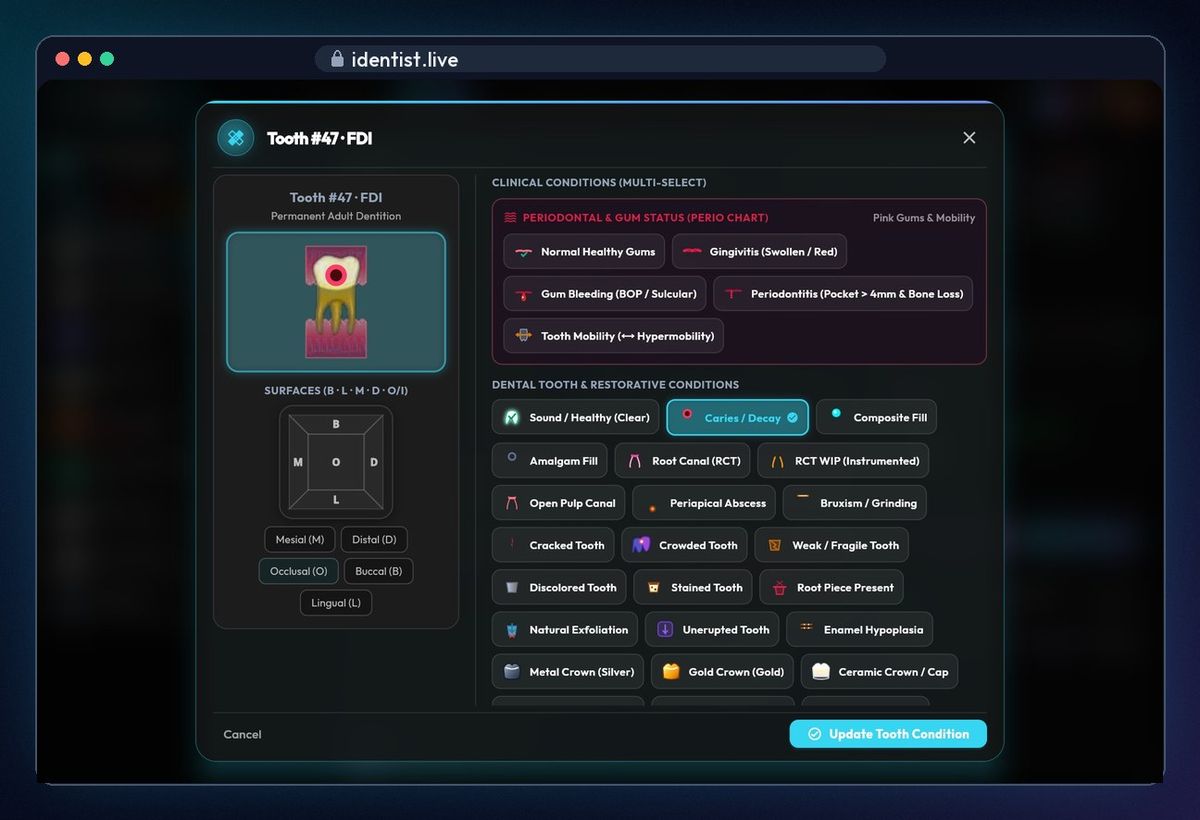Click the identist.live address bar

tap(600, 59)
